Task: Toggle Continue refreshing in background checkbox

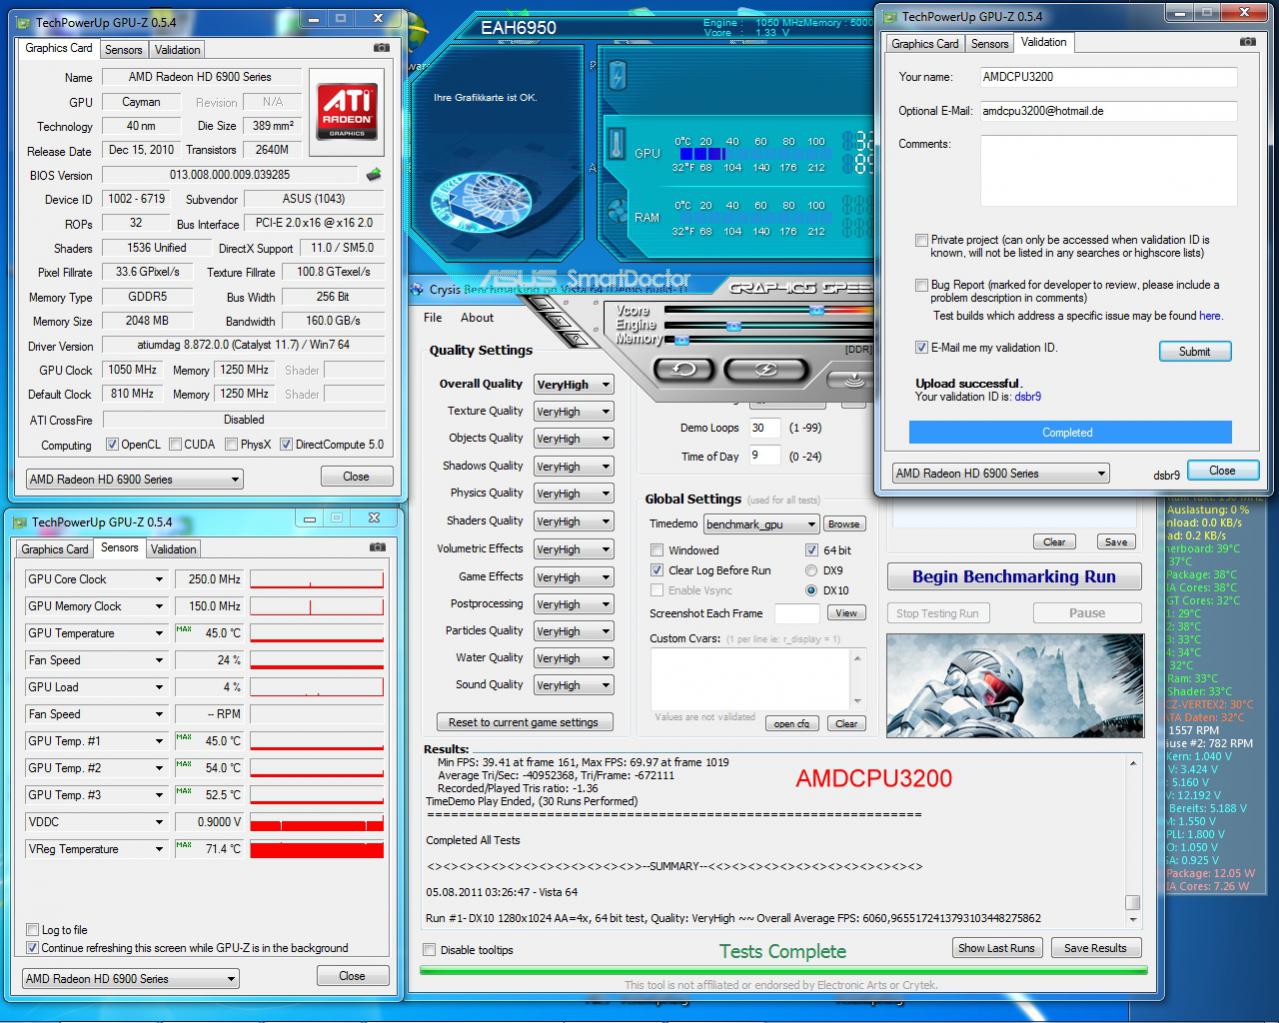Action: click(32, 947)
